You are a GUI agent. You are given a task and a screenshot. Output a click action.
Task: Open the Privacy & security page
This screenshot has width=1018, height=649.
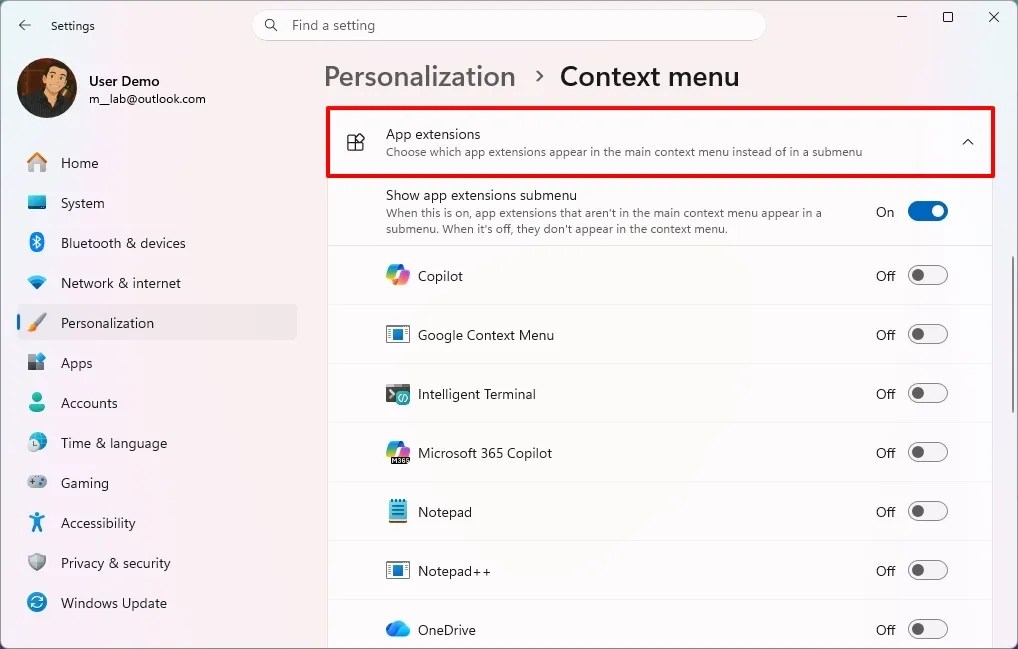tap(157, 563)
